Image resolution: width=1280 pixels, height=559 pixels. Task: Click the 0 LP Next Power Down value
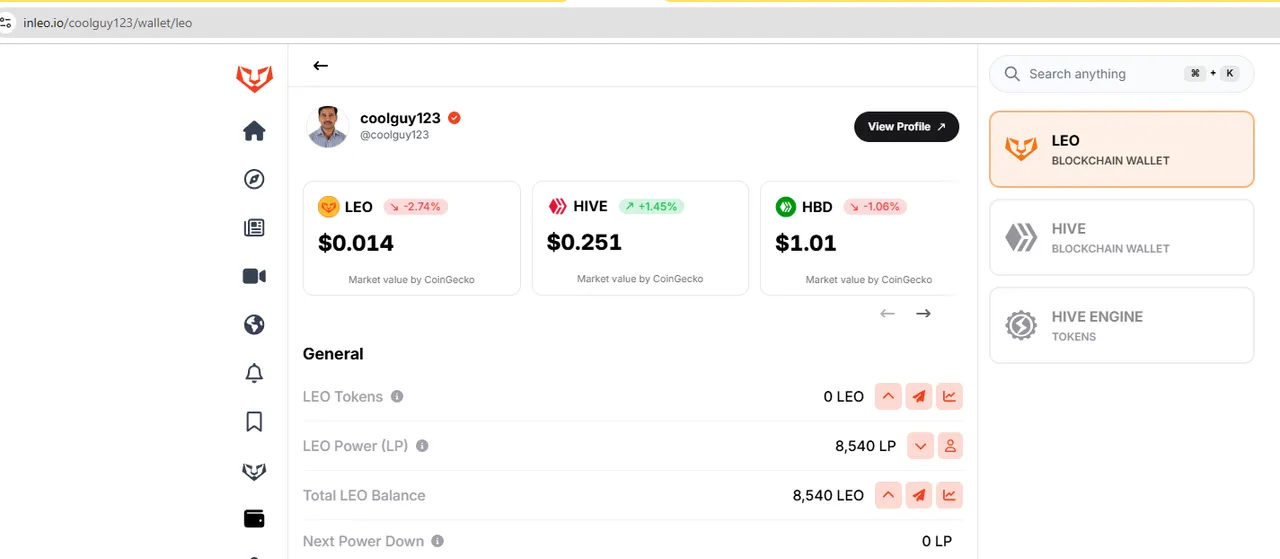click(x=937, y=541)
